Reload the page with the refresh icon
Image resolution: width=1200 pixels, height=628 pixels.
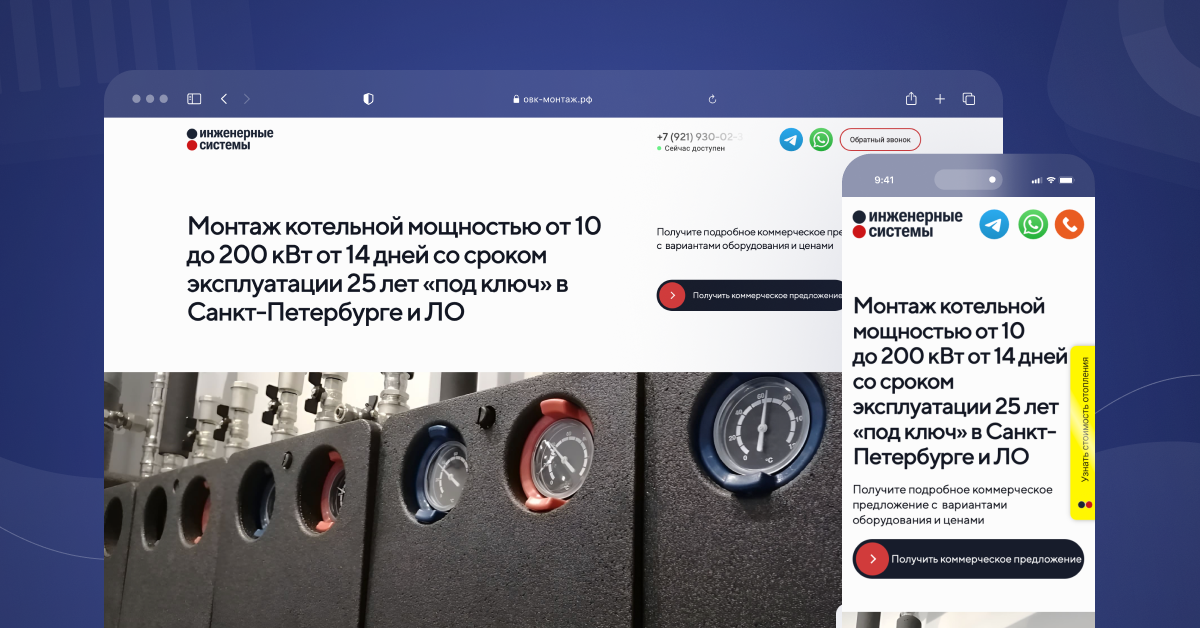[712, 99]
